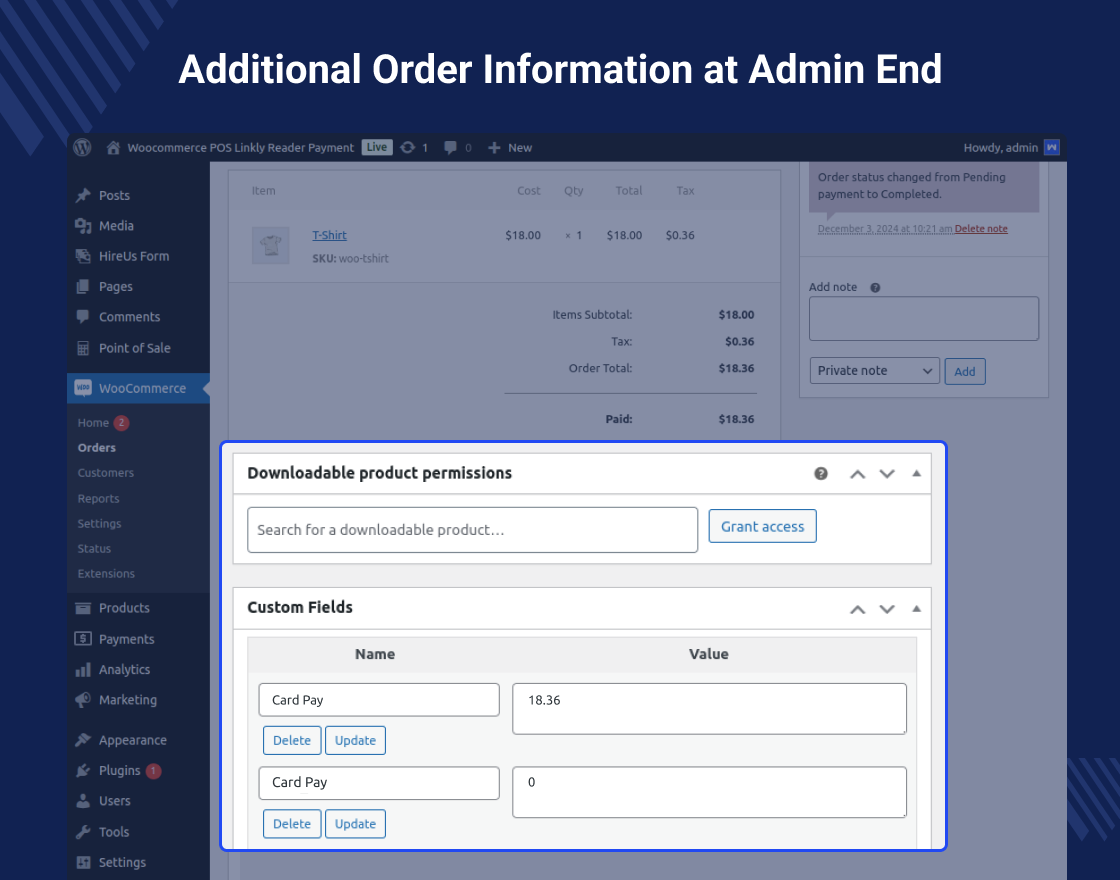The image size is (1120, 880).
Task: Move Downloadable product permissions panel down
Action: [x=887, y=473]
